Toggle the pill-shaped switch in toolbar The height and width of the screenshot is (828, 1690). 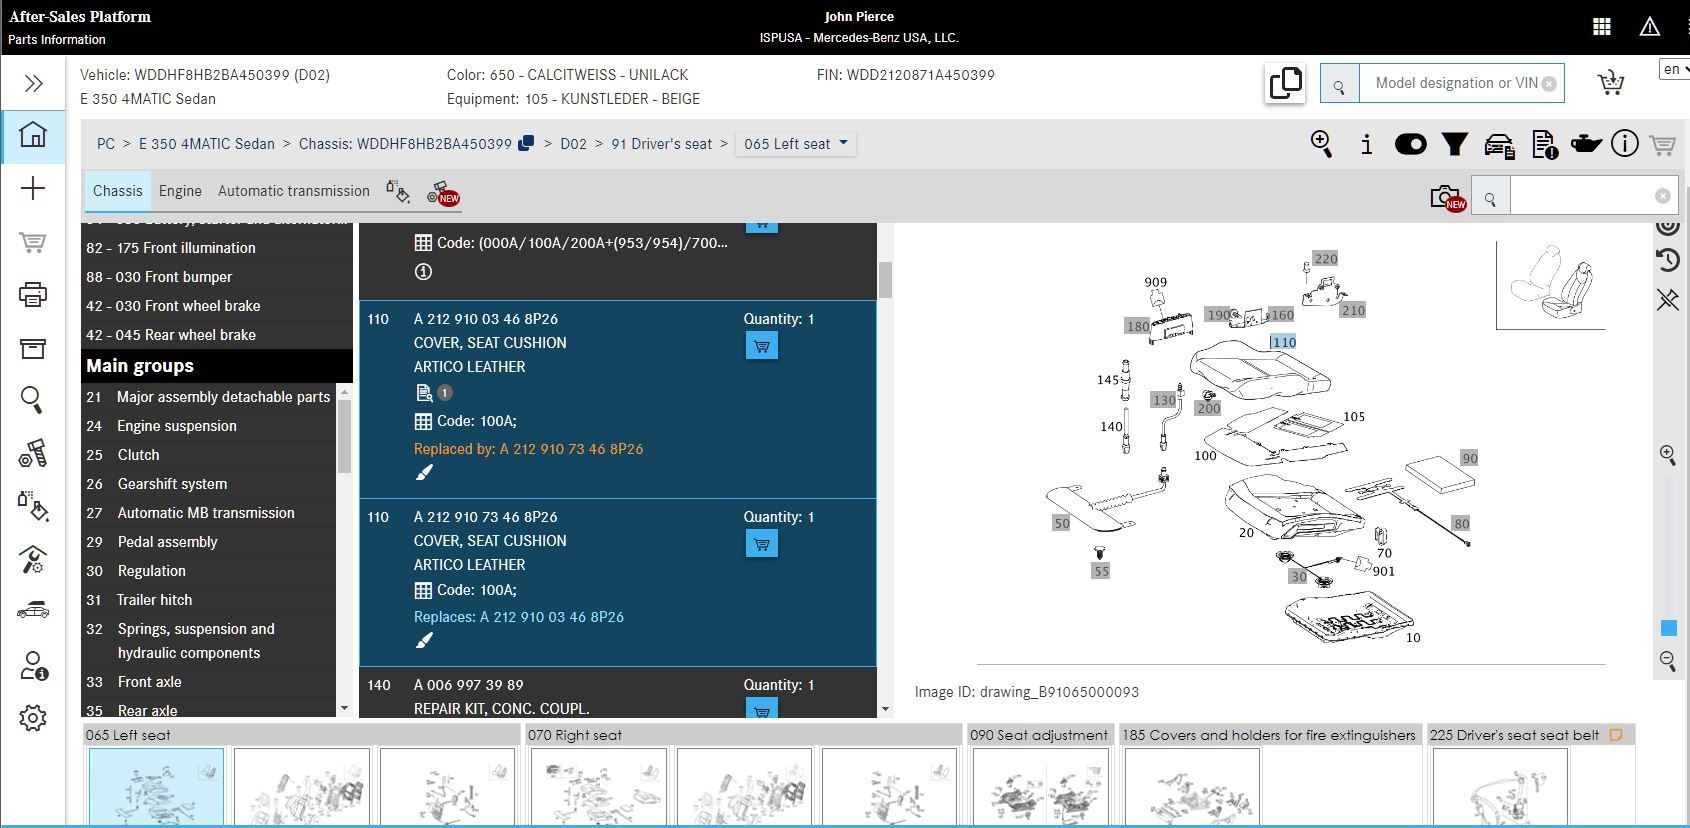[x=1410, y=145]
